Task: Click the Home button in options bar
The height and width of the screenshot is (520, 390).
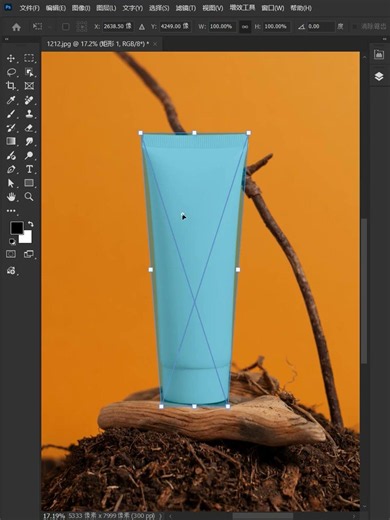Action: 16,27
